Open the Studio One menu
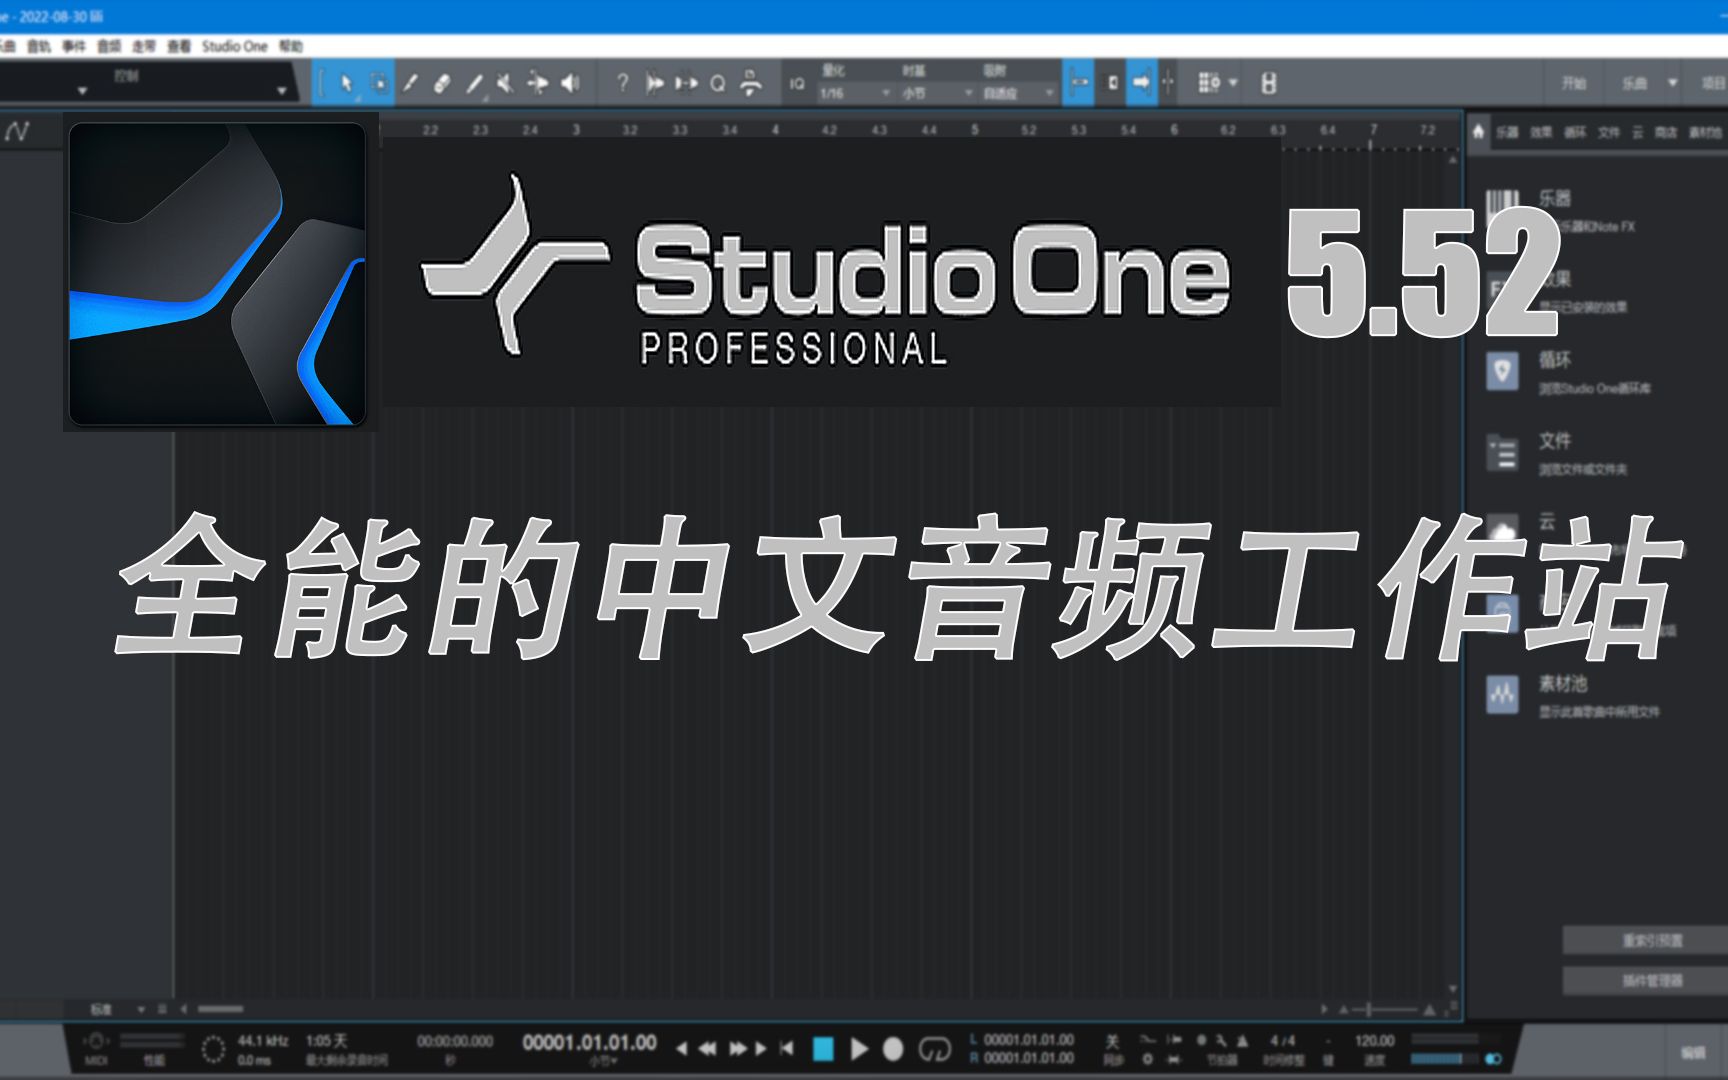 point(234,46)
